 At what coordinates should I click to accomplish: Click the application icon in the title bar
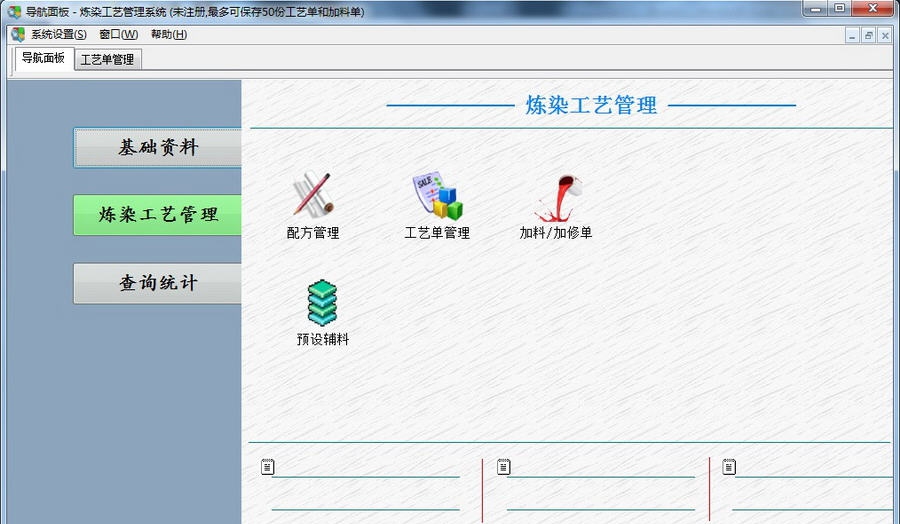(14, 11)
